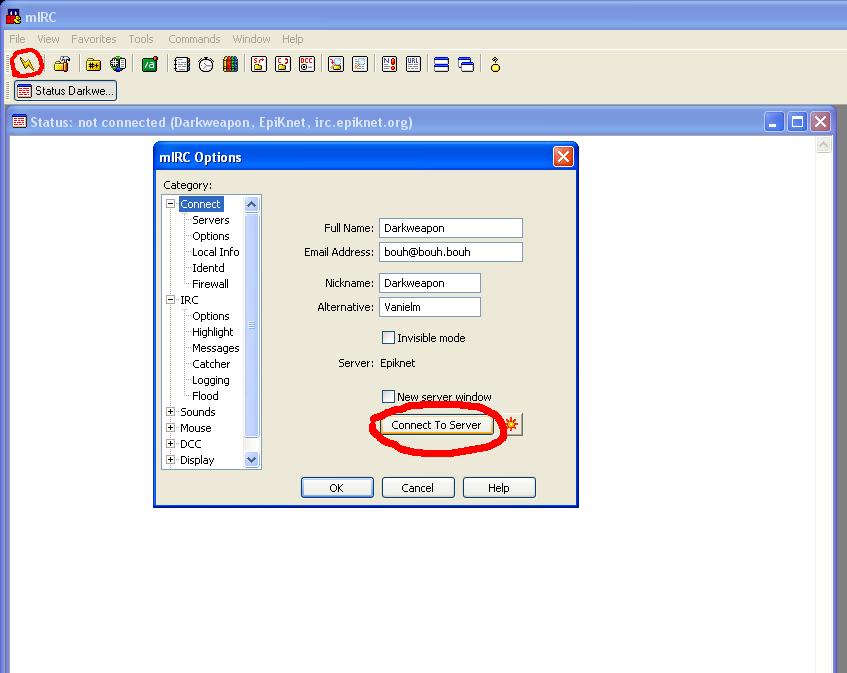Click the Full Name input field
847x673 pixels.
tap(451, 228)
